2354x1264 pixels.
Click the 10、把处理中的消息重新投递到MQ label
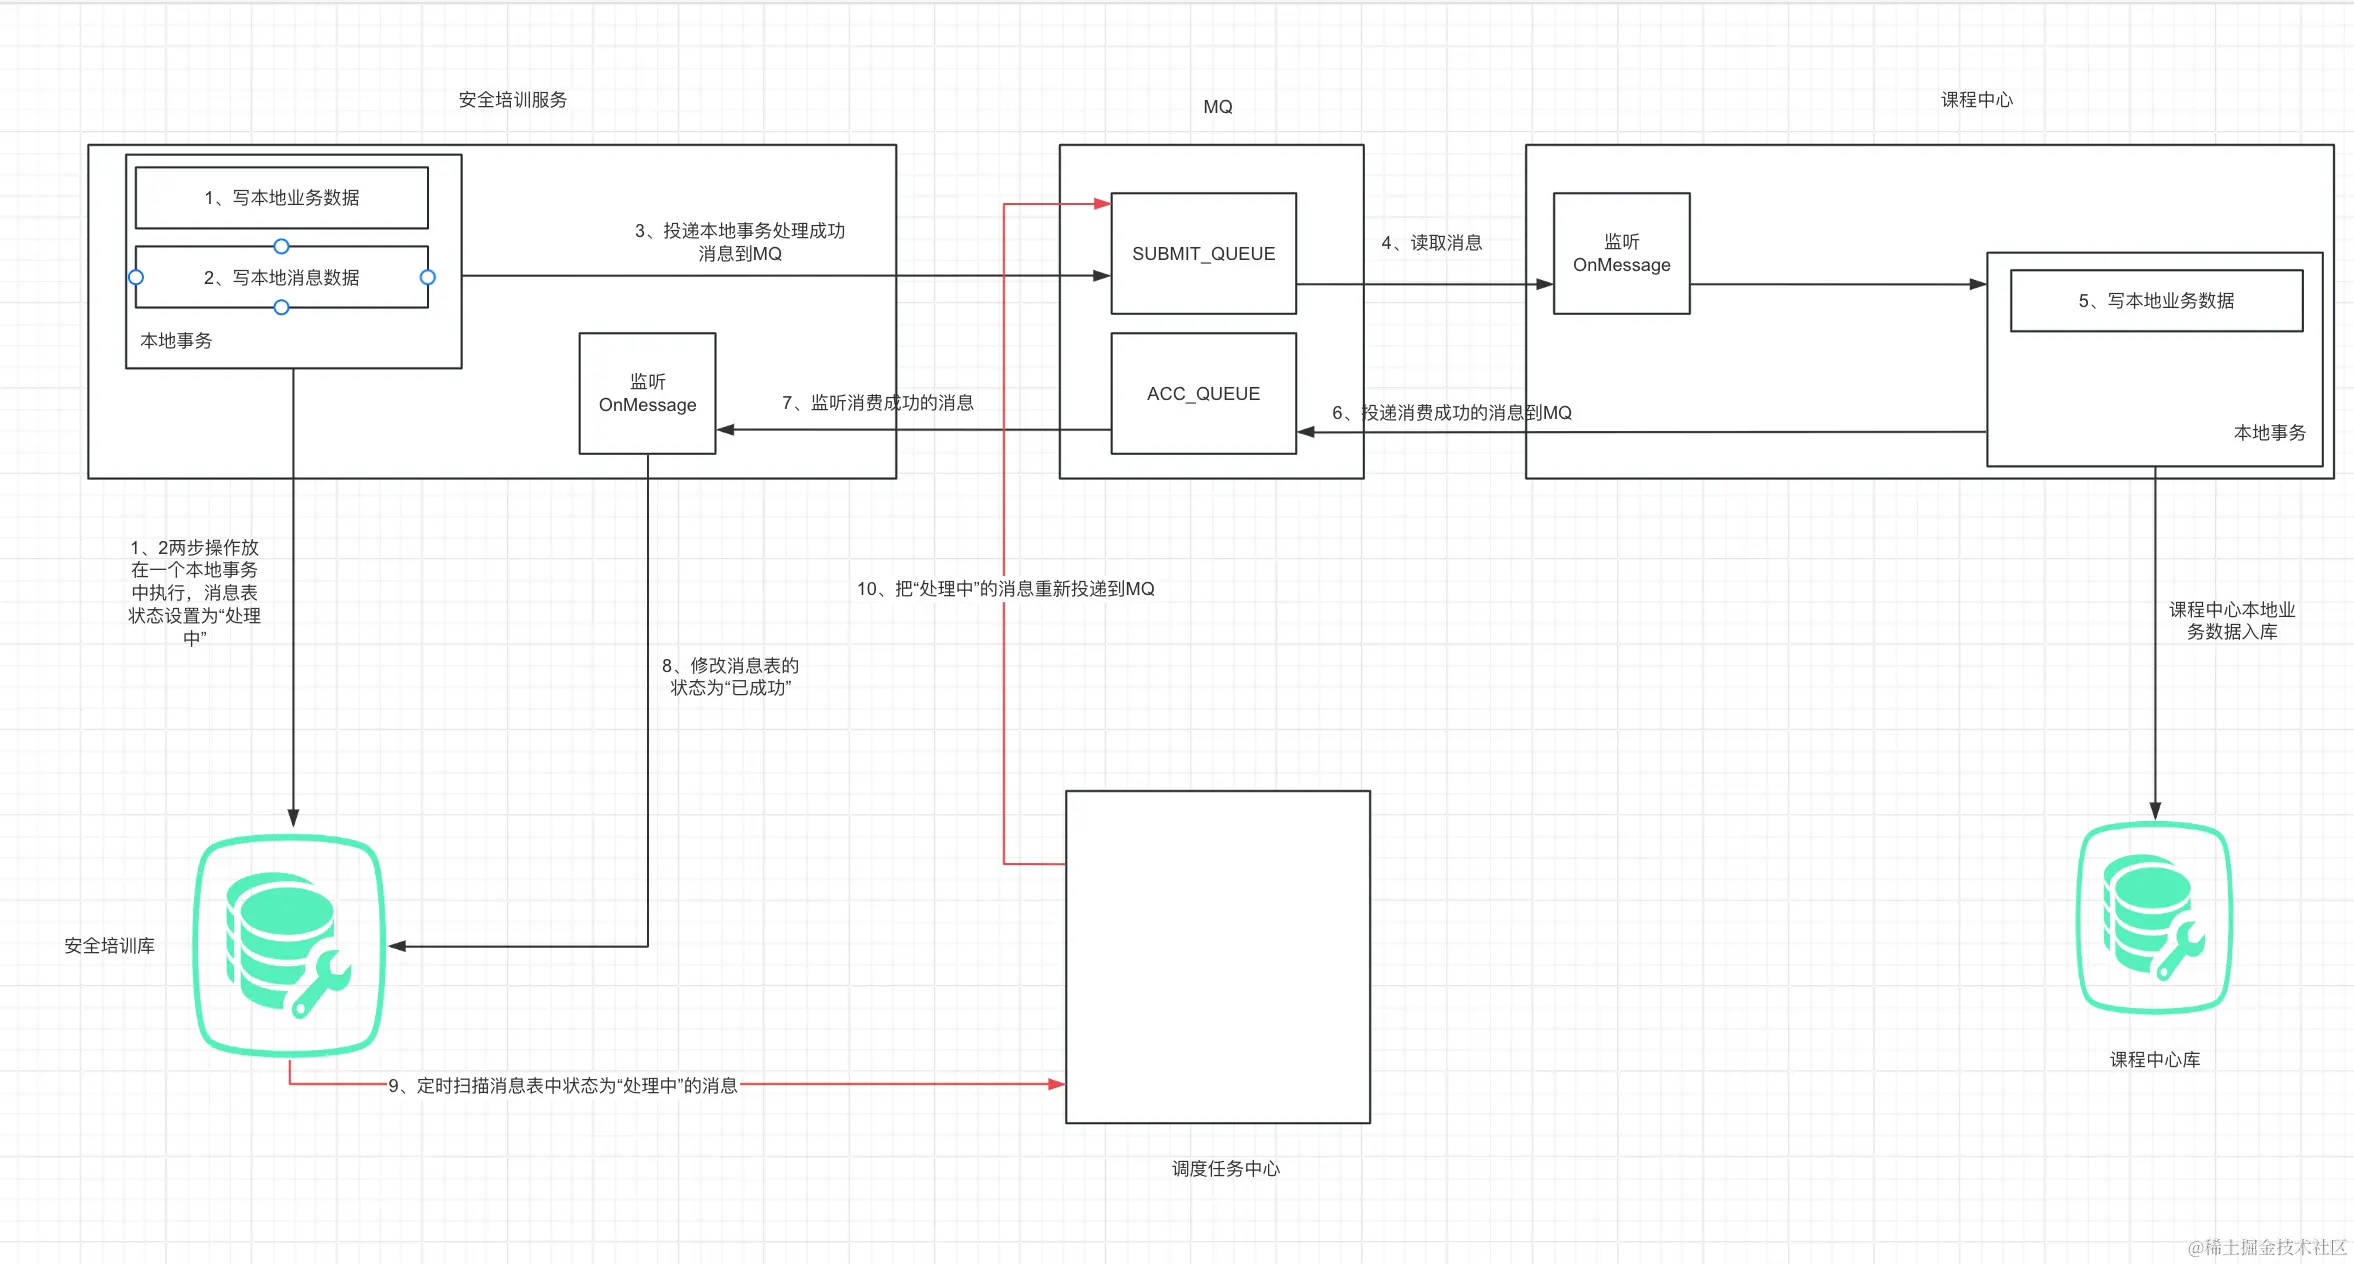pyautogui.click(x=1005, y=589)
